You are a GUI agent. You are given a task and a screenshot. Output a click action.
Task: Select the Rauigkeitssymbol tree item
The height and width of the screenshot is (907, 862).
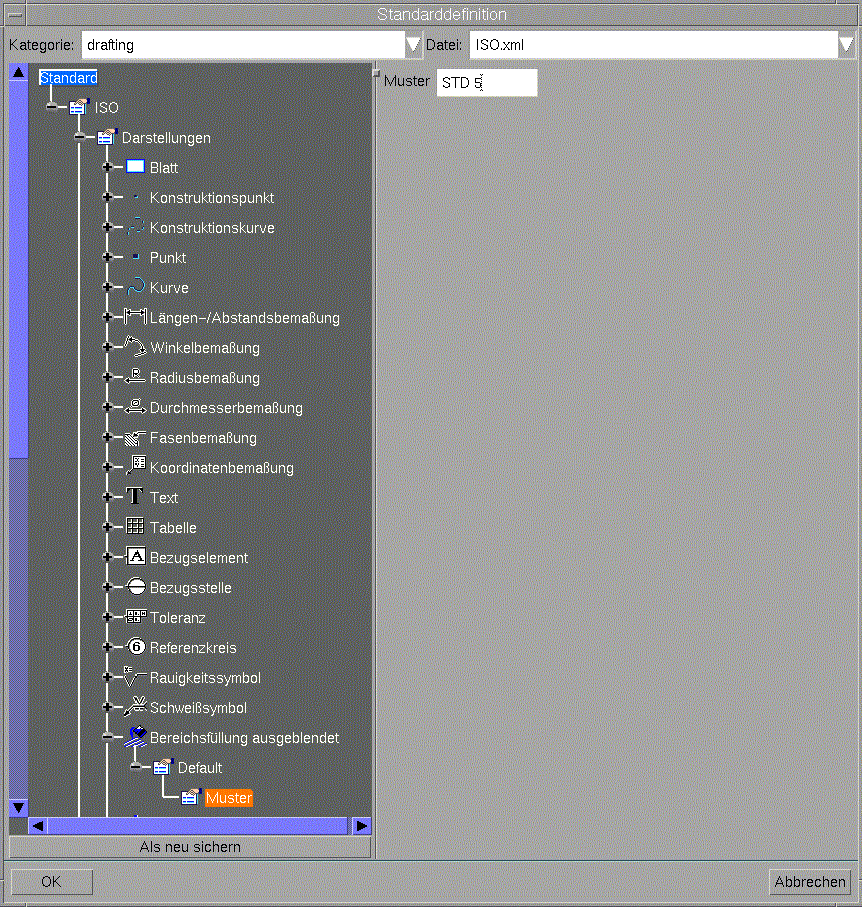click(205, 677)
